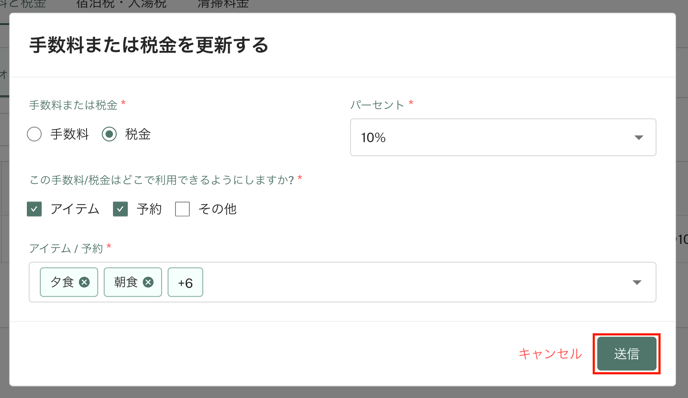Uncheck the アイテム checkbox
This screenshot has height=398, width=688.
click(34, 209)
